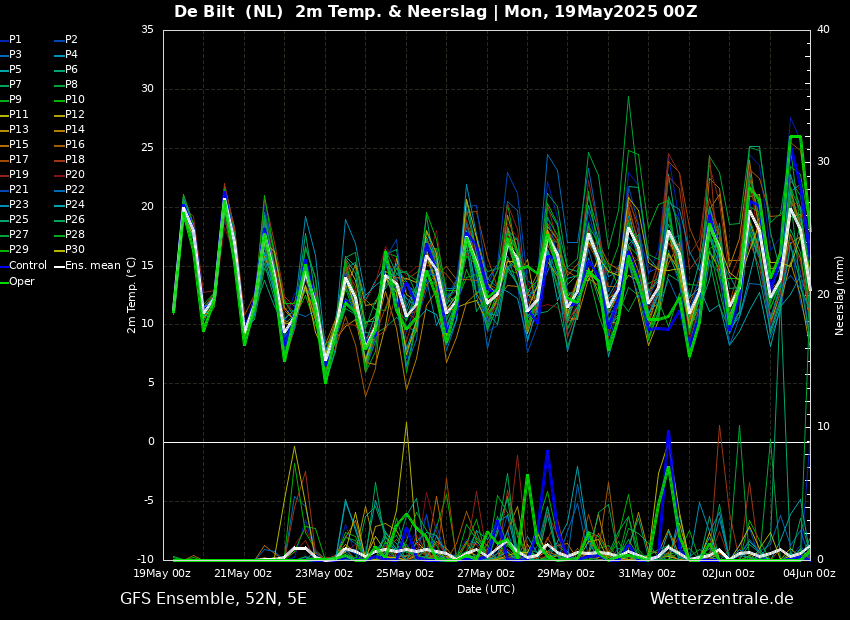Image resolution: width=850 pixels, height=620 pixels.
Task: Click the 2m Temp. (°C) axis label
Action: pos(131,295)
